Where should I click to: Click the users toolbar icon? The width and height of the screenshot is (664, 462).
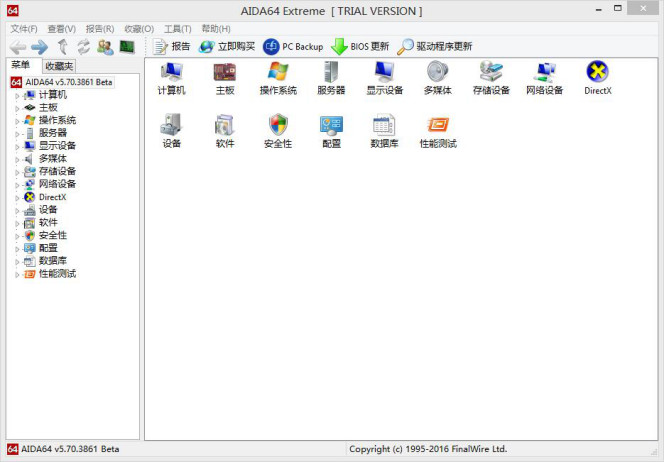[x=105, y=47]
